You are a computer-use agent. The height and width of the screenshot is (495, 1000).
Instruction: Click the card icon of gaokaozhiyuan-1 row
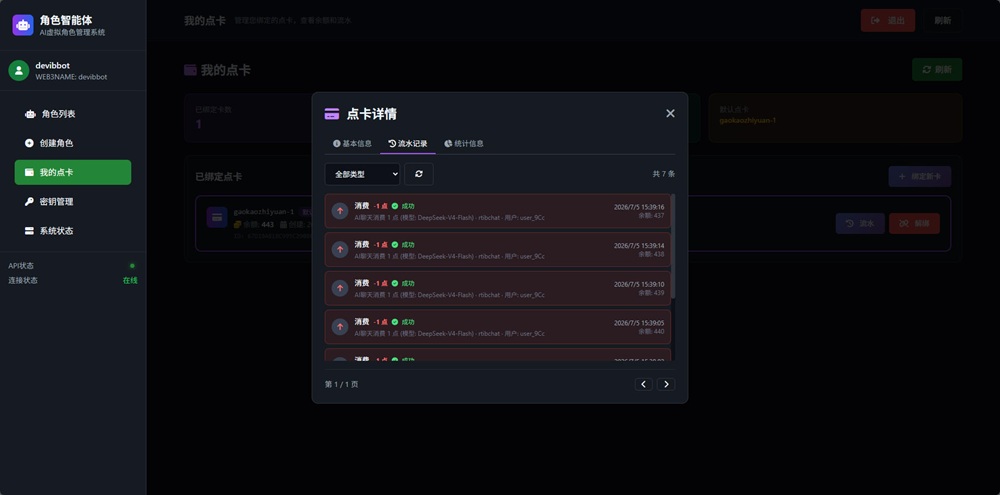tap(217, 217)
